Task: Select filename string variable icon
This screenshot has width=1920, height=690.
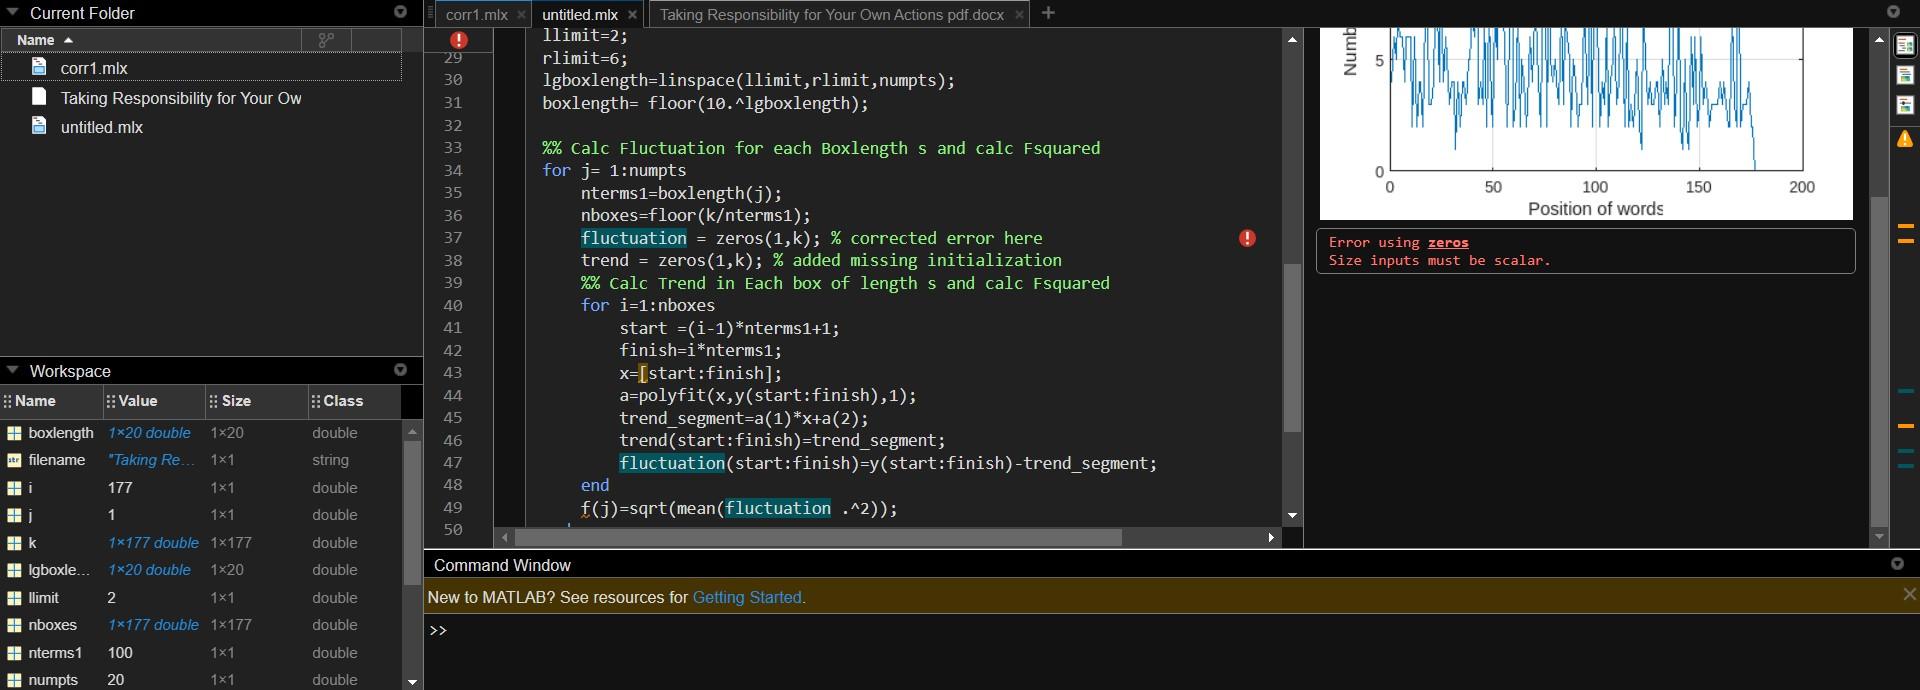Action: click(x=14, y=460)
